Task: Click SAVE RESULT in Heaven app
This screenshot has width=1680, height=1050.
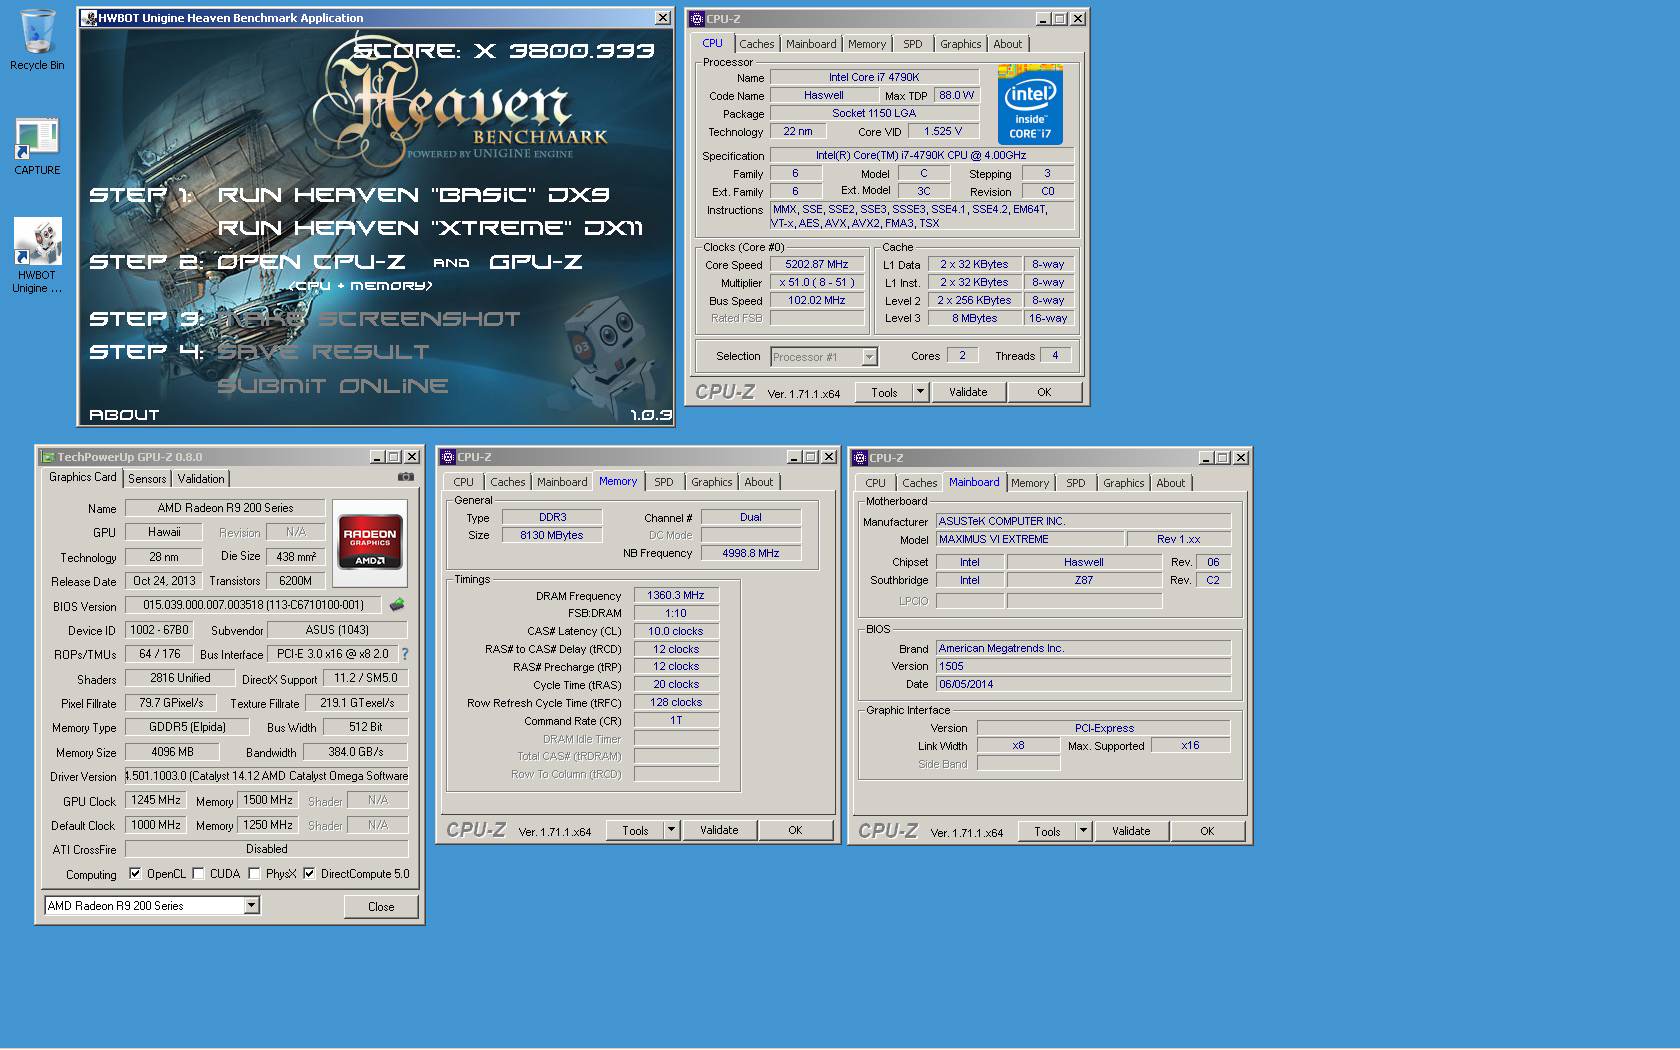Action: 323,352
